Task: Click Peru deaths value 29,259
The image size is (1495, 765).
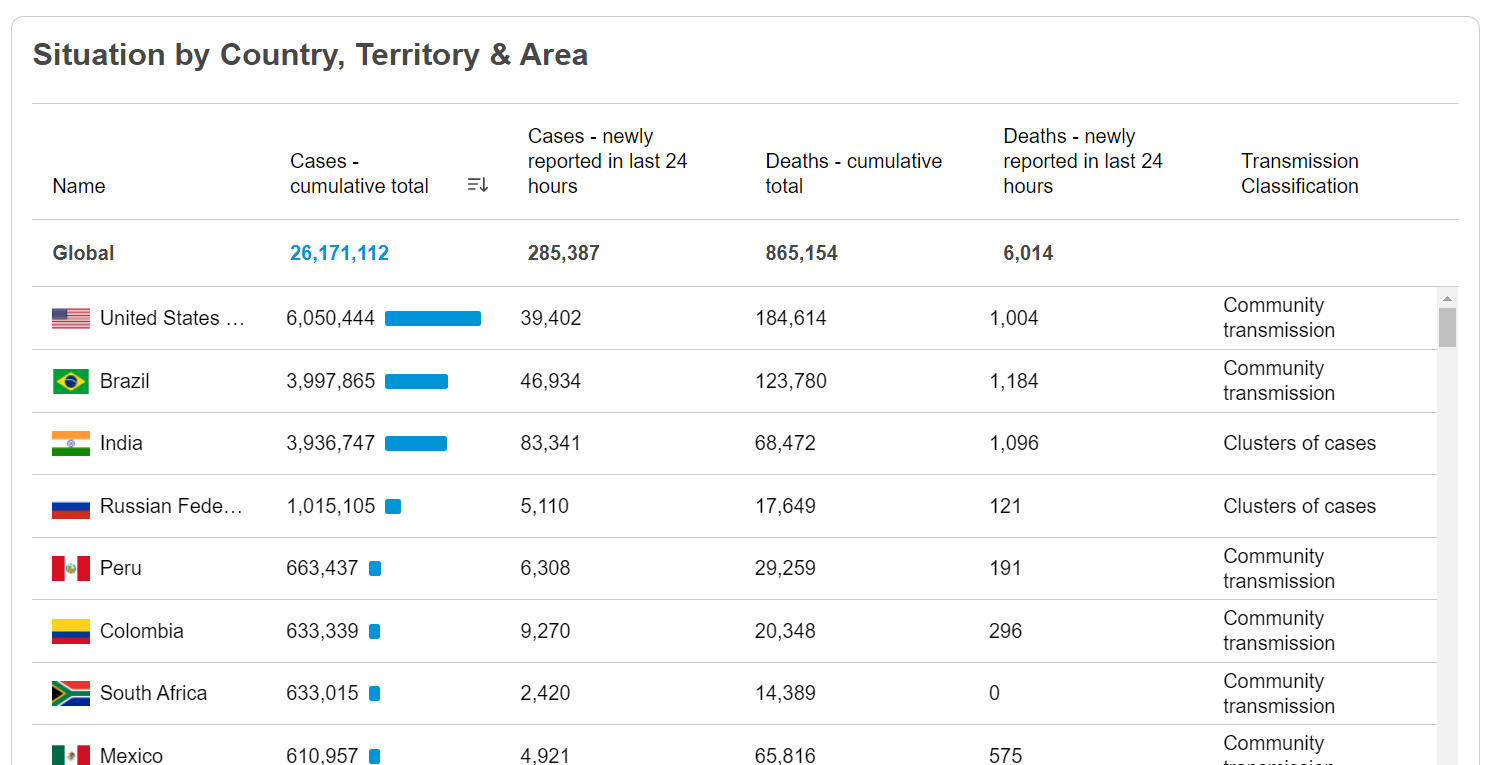Action: click(x=785, y=568)
